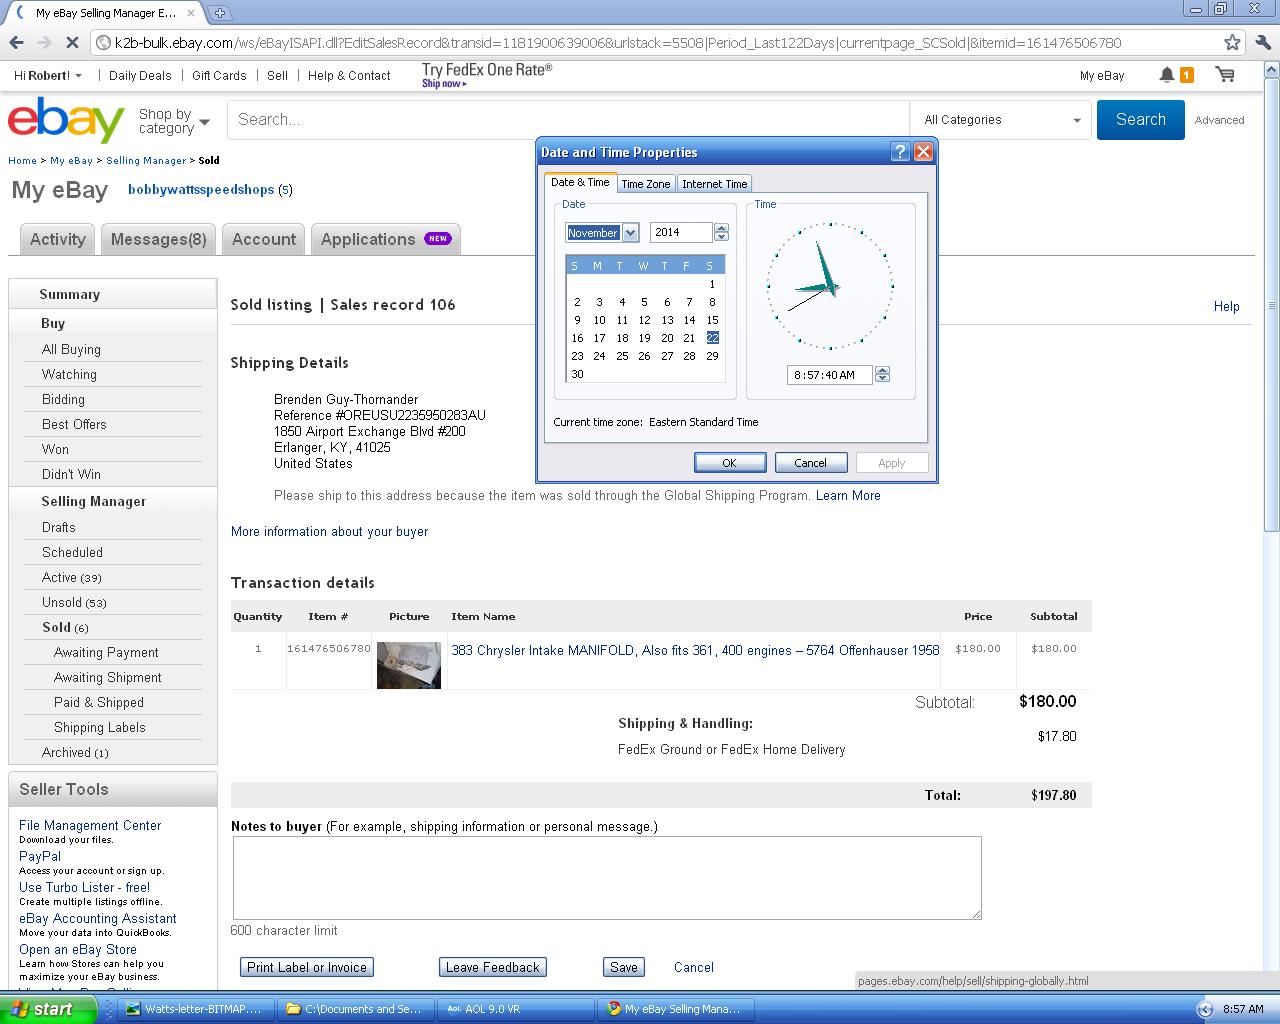Open the 383 Chrysler Intake MANIFOLD listing link
Image resolution: width=1280 pixels, height=1024 pixels.
(x=695, y=650)
